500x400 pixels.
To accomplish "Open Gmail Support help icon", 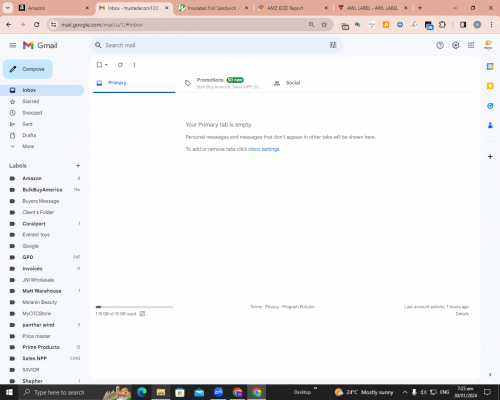I will [440, 45].
